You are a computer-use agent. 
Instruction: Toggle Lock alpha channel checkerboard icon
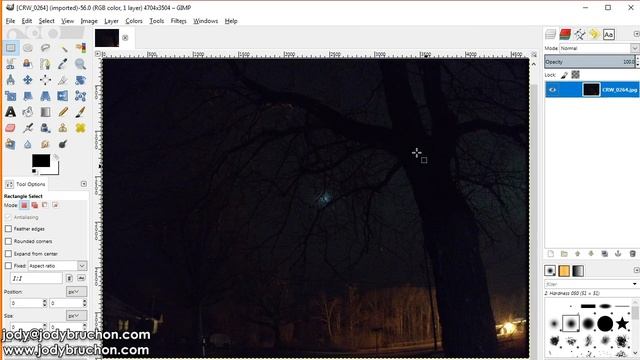(576, 74)
